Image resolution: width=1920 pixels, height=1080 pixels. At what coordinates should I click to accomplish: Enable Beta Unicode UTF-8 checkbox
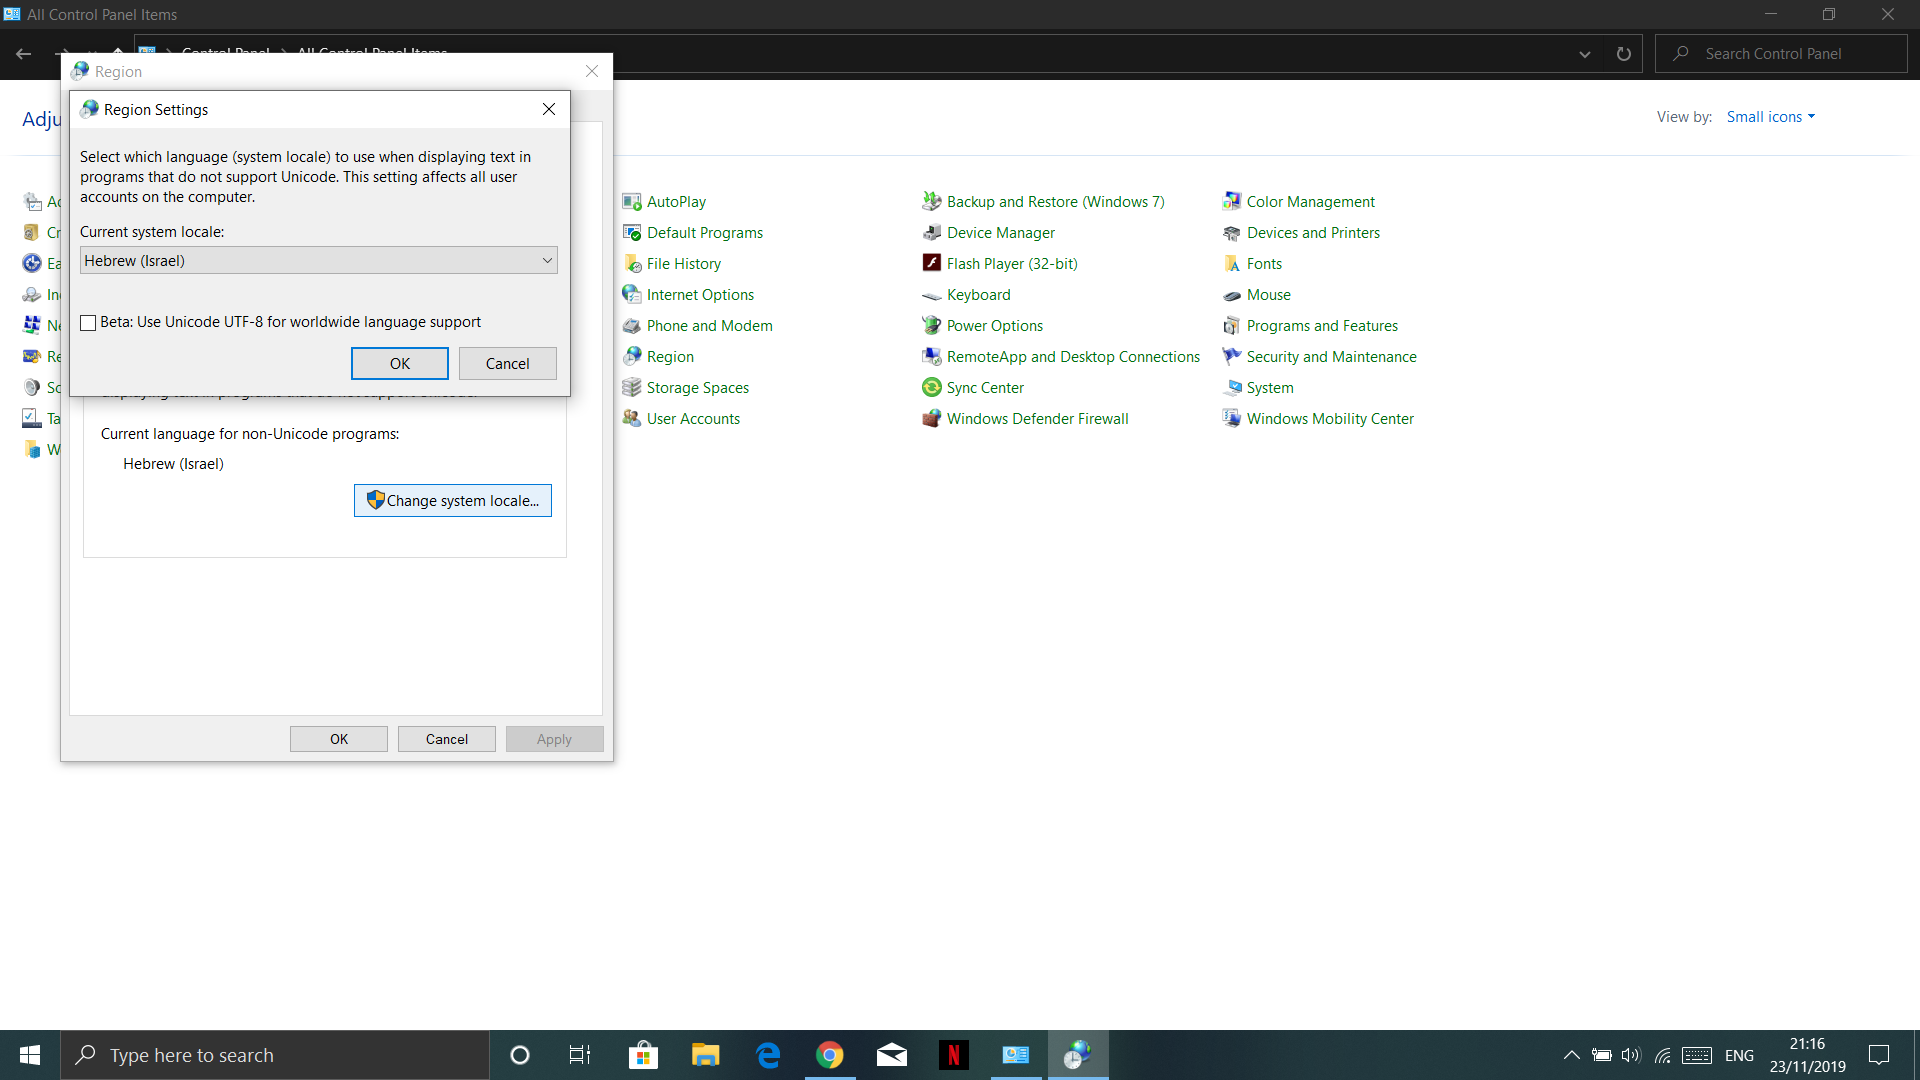click(88, 323)
